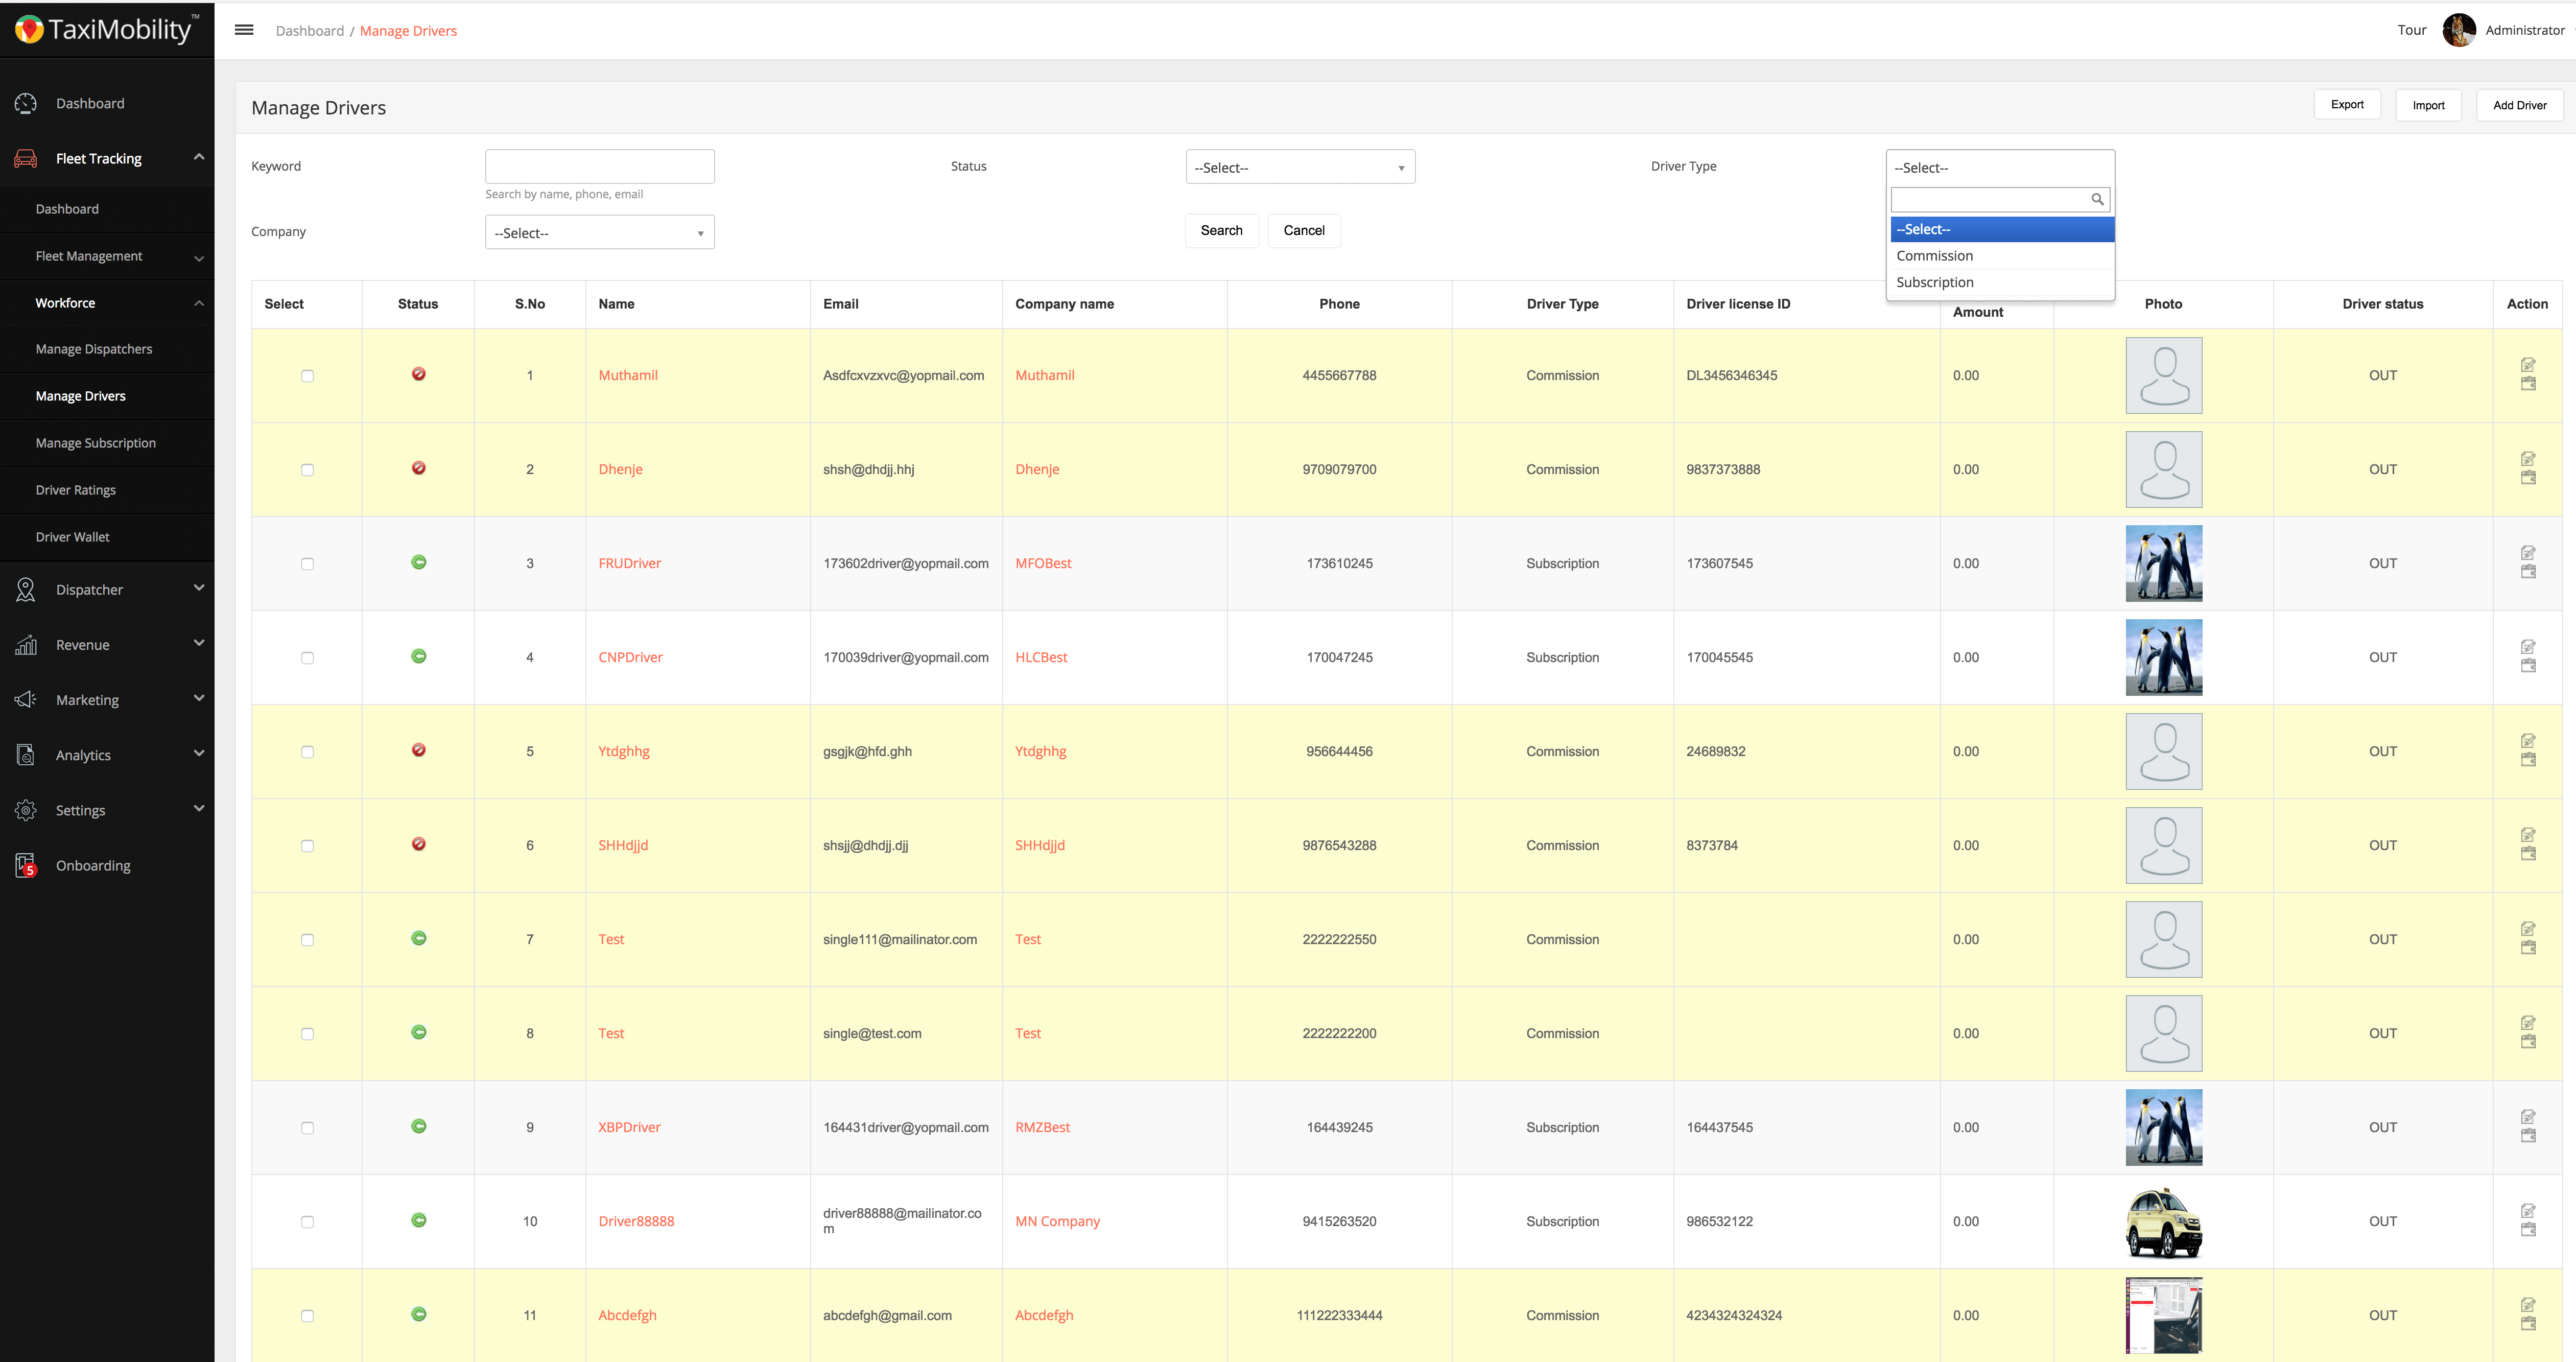
Task: Click the Cancel button
Action: point(1304,230)
